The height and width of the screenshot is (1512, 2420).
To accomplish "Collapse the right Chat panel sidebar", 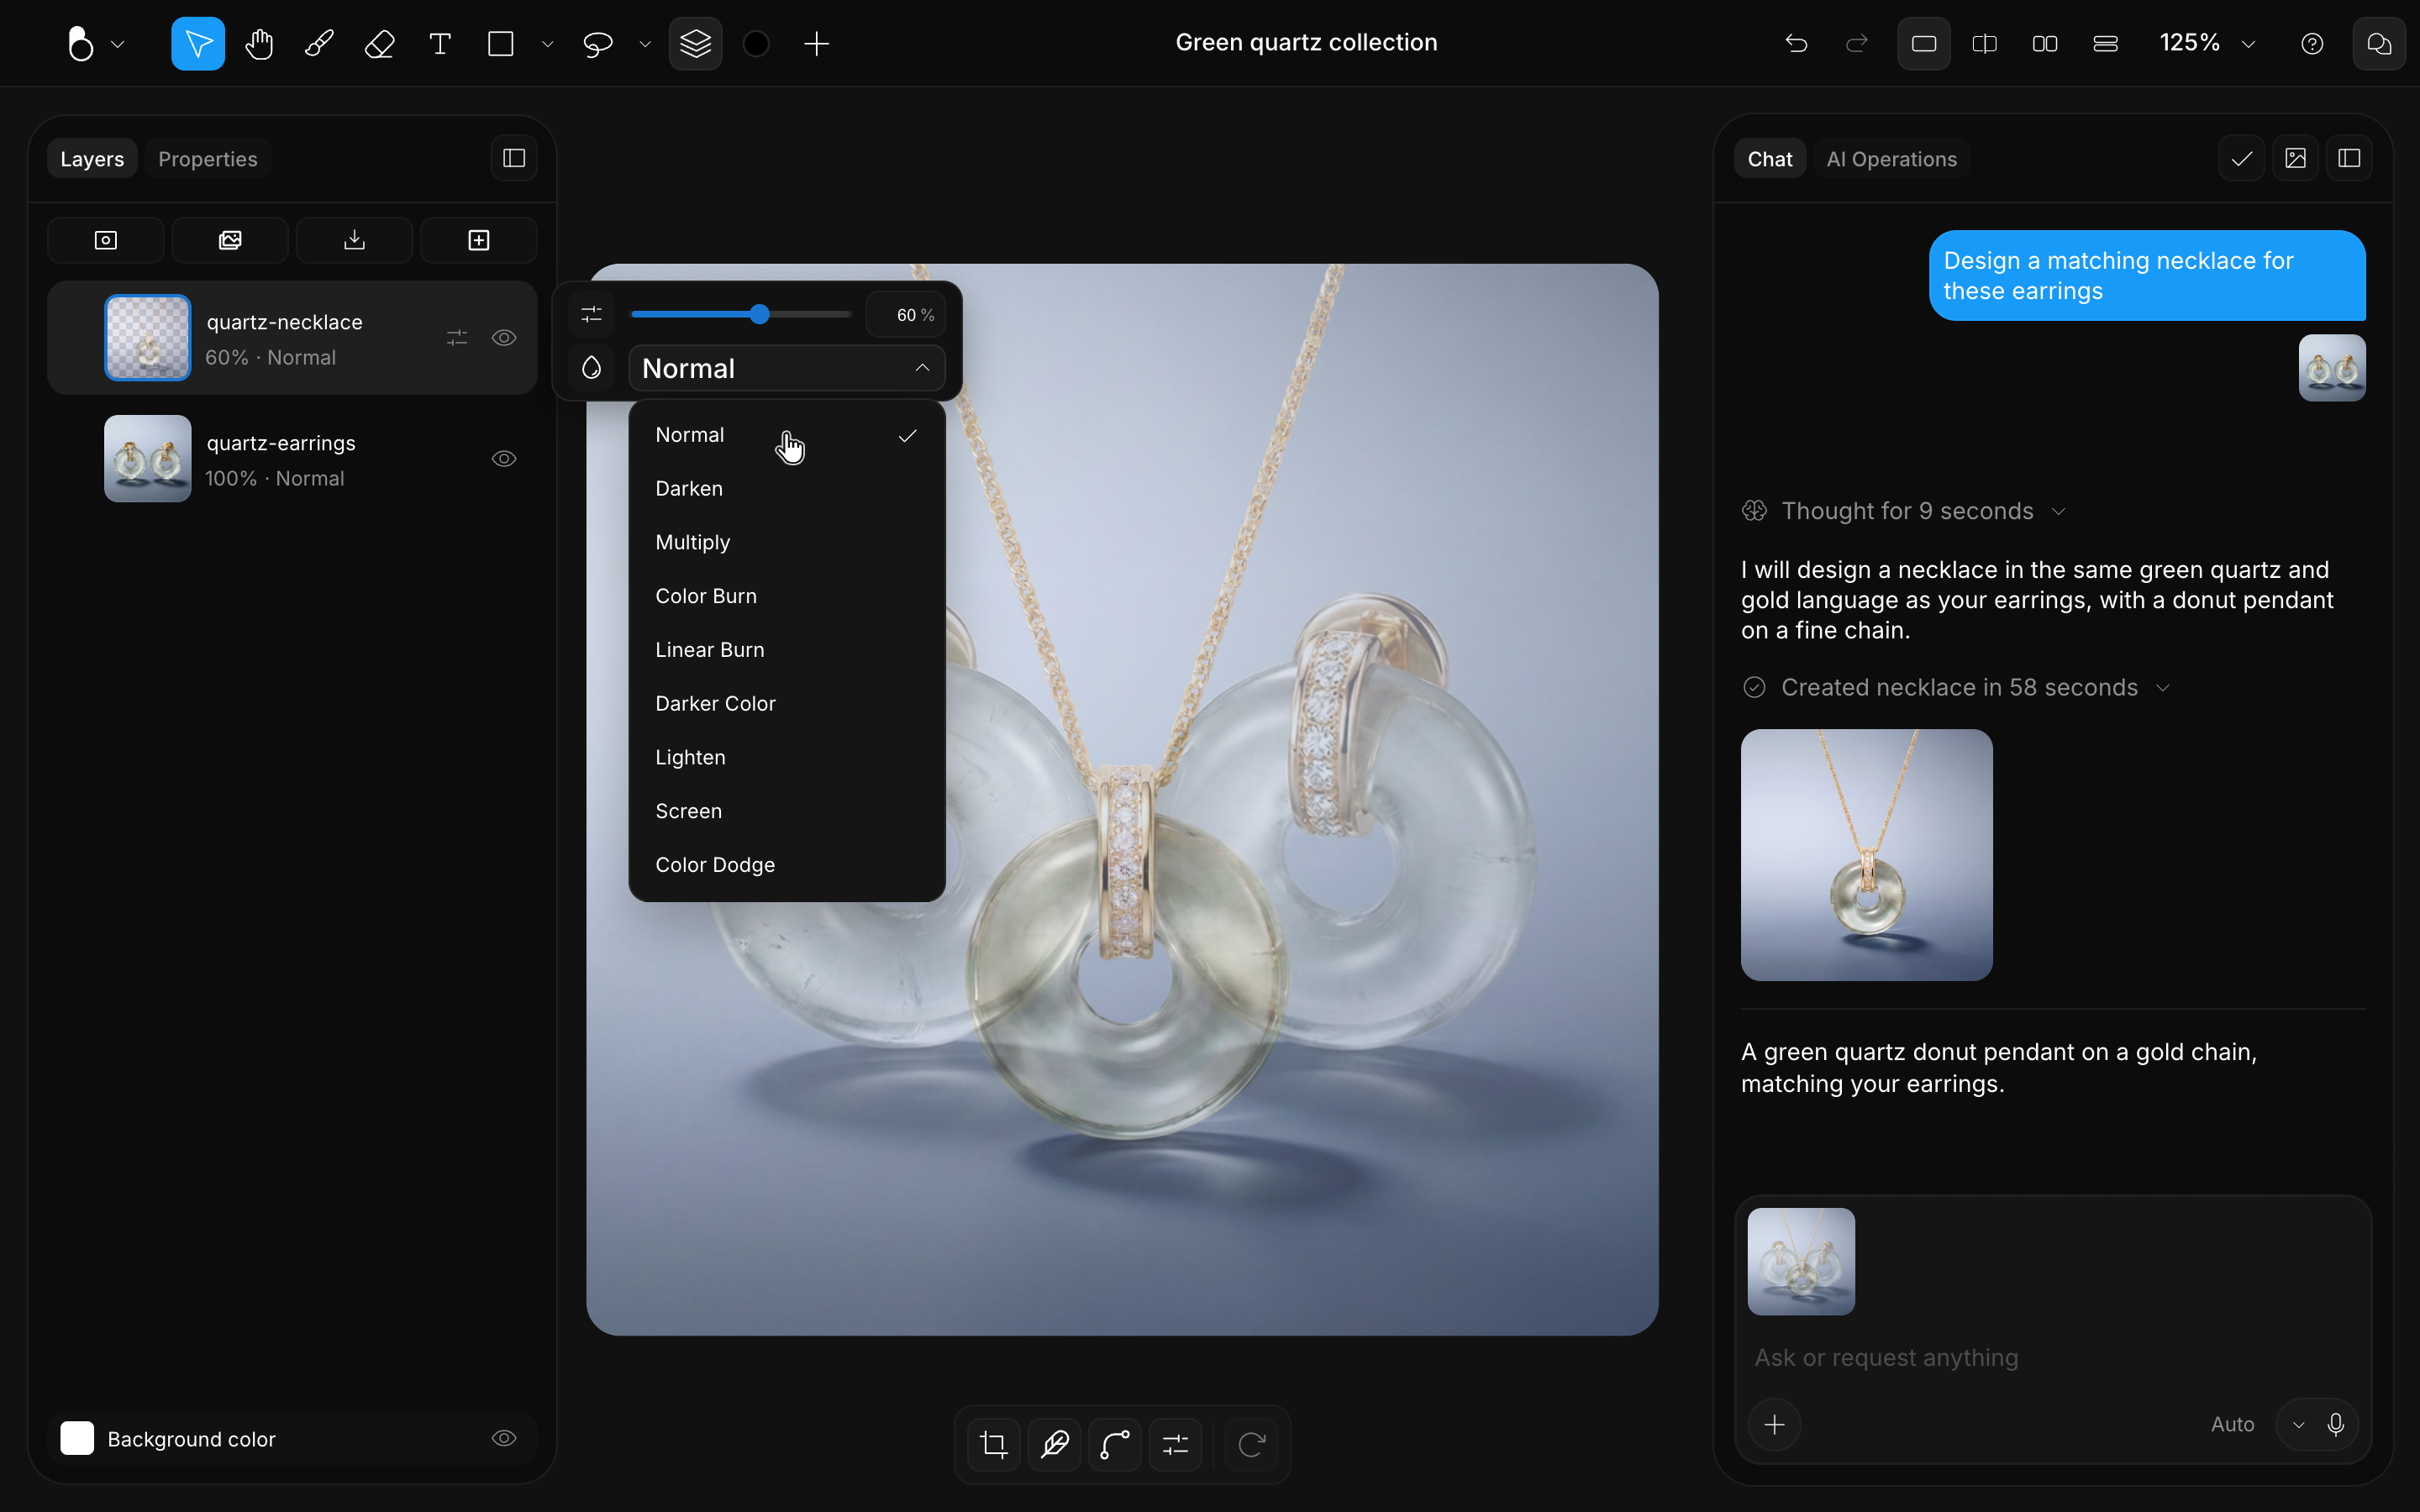I will (2350, 158).
